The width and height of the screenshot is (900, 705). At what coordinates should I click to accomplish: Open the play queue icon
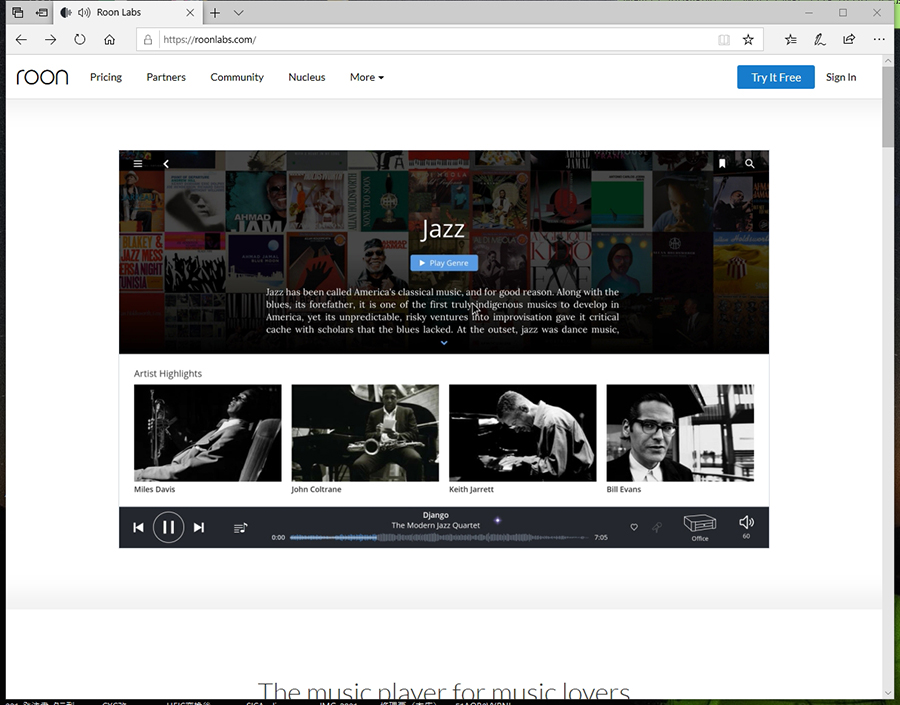tap(240, 527)
